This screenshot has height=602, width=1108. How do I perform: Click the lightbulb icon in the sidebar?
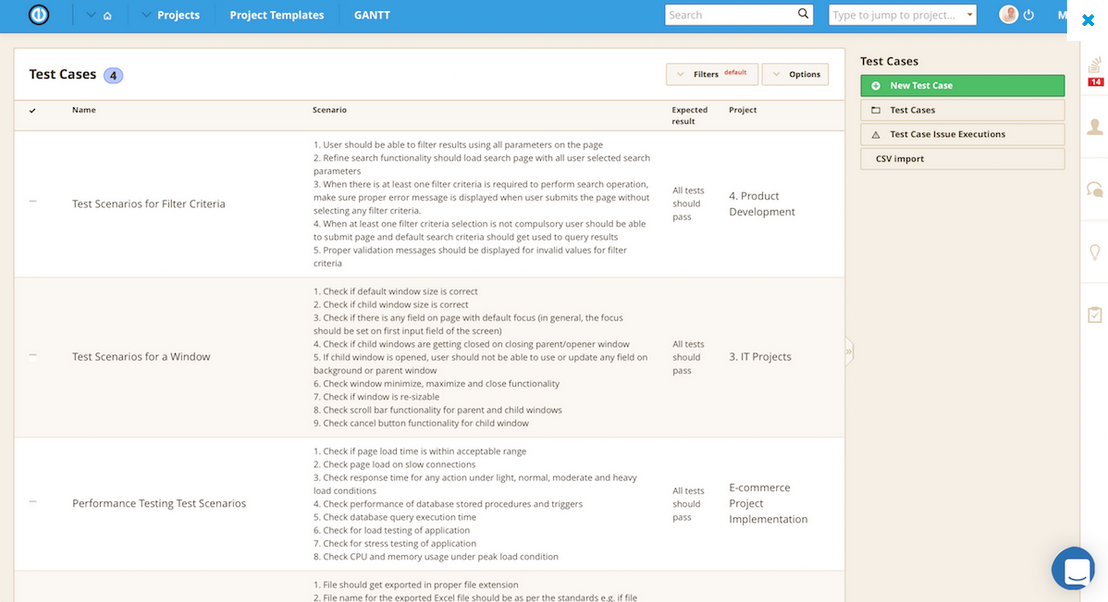click(1095, 252)
